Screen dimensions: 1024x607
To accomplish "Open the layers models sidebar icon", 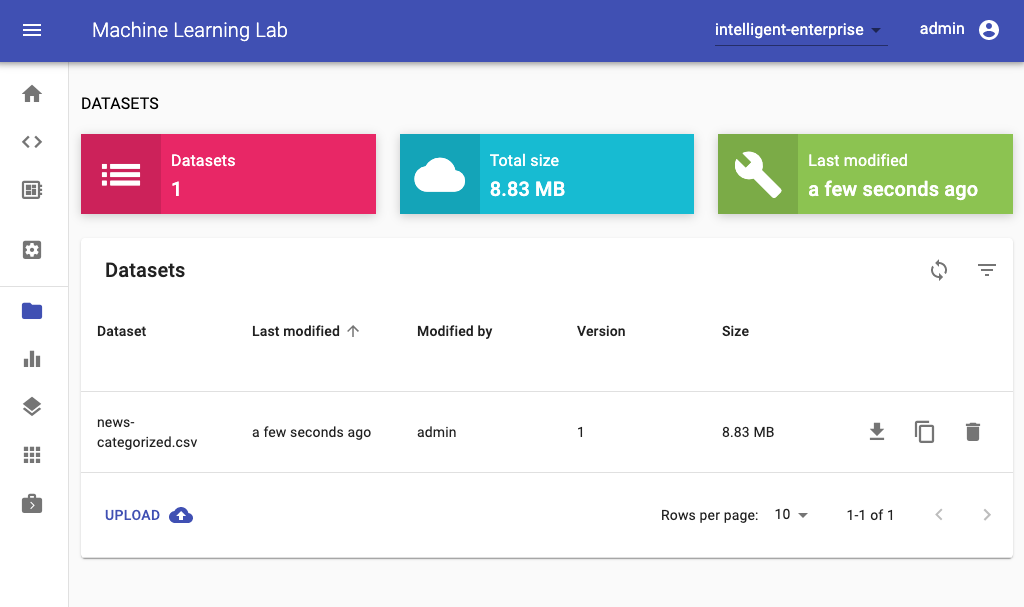I will pyautogui.click(x=32, y=407).
